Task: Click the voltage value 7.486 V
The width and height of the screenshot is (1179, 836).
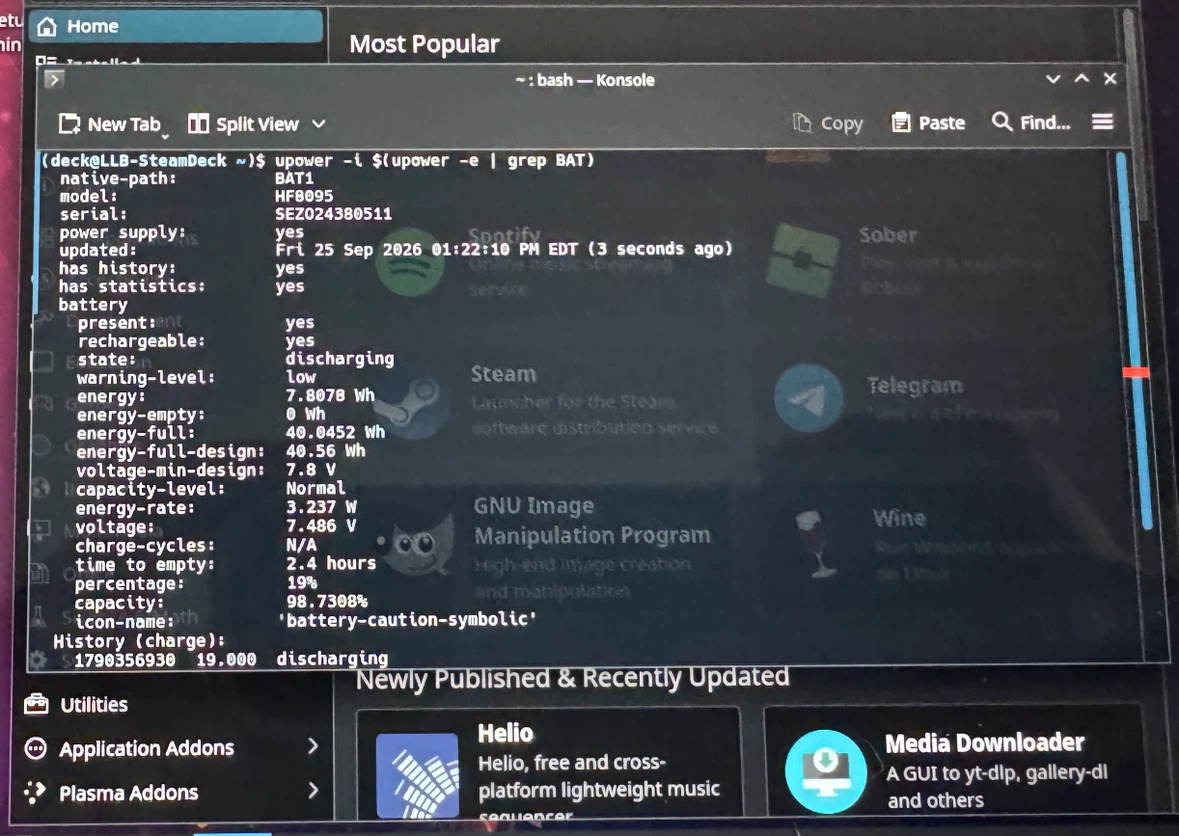Action: pos(320,526)
